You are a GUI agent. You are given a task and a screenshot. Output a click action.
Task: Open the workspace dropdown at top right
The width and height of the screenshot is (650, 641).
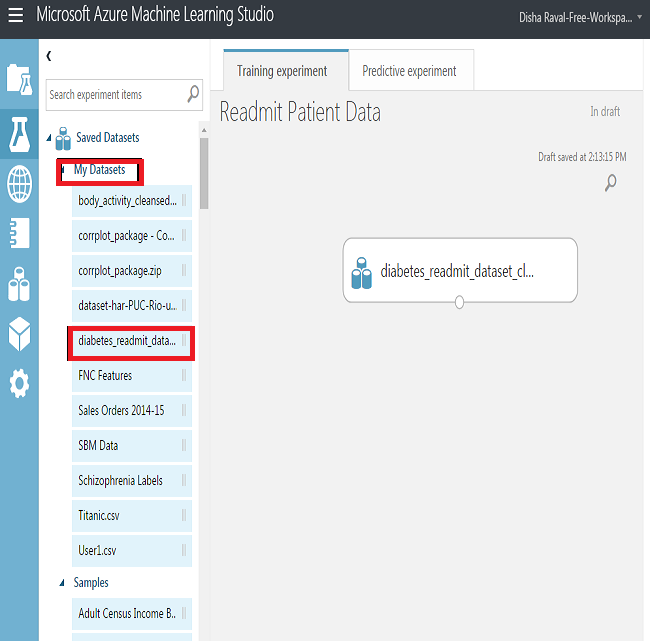(x=639, y=17)
